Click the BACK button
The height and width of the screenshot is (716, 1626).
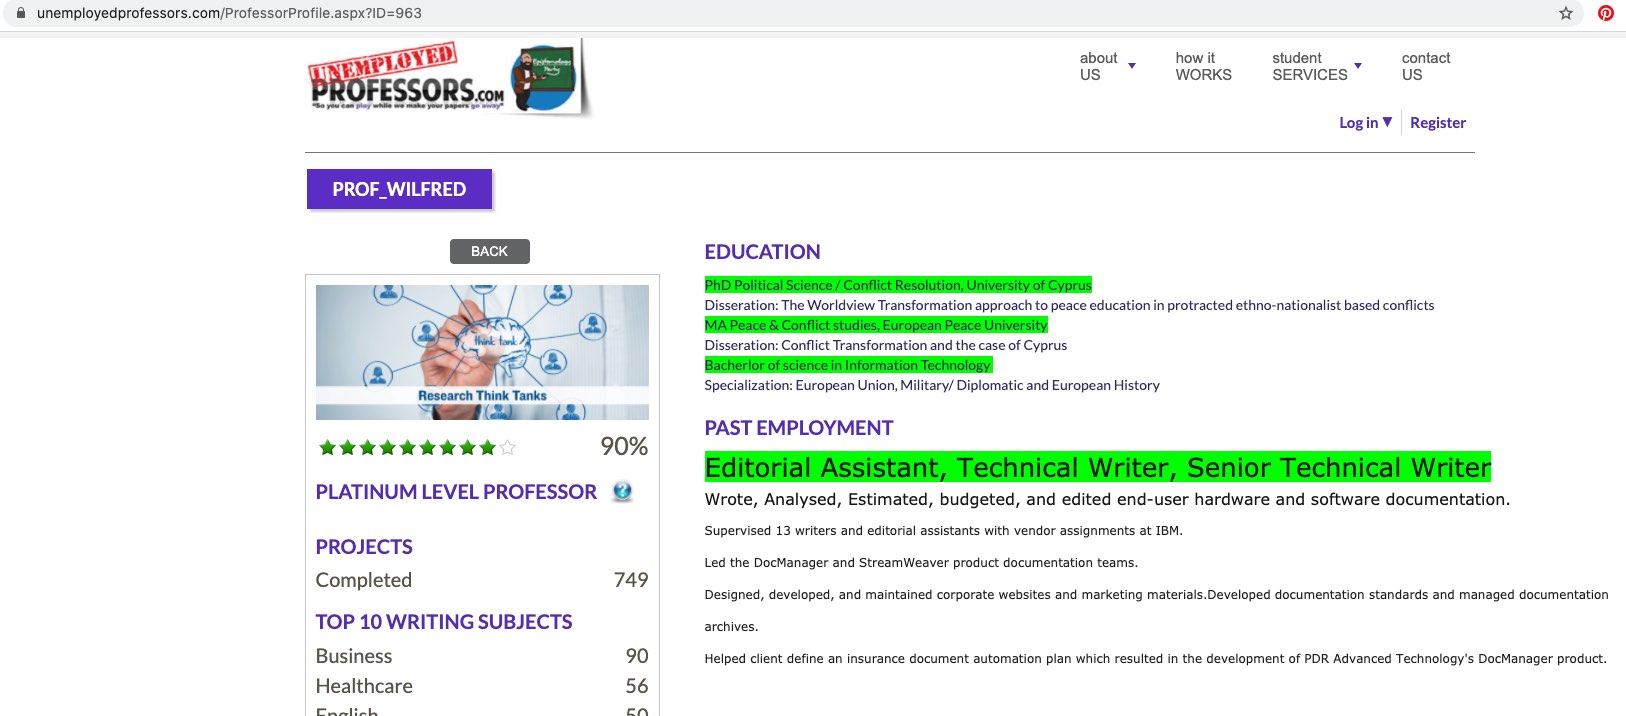(x=490, y=251)
